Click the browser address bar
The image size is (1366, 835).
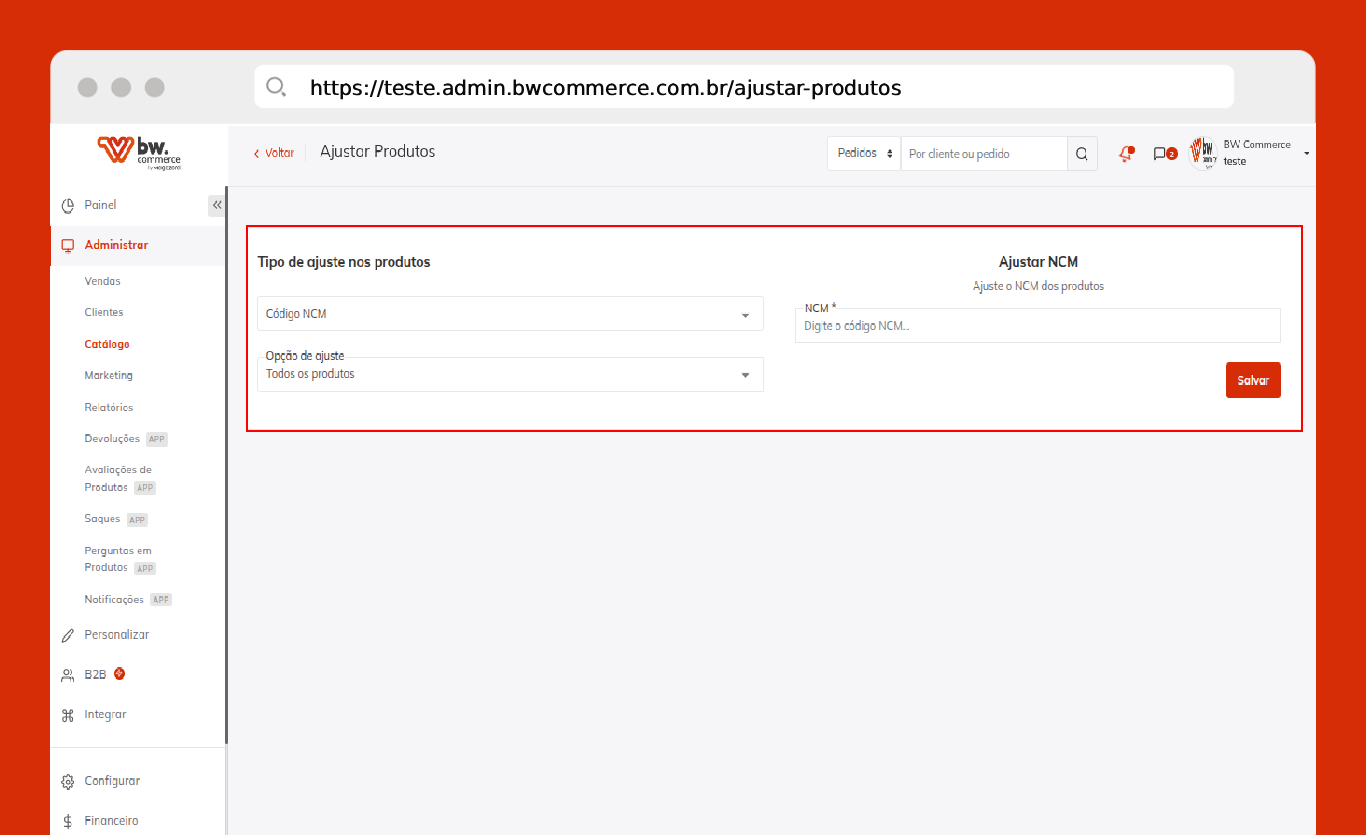[744, 88]
